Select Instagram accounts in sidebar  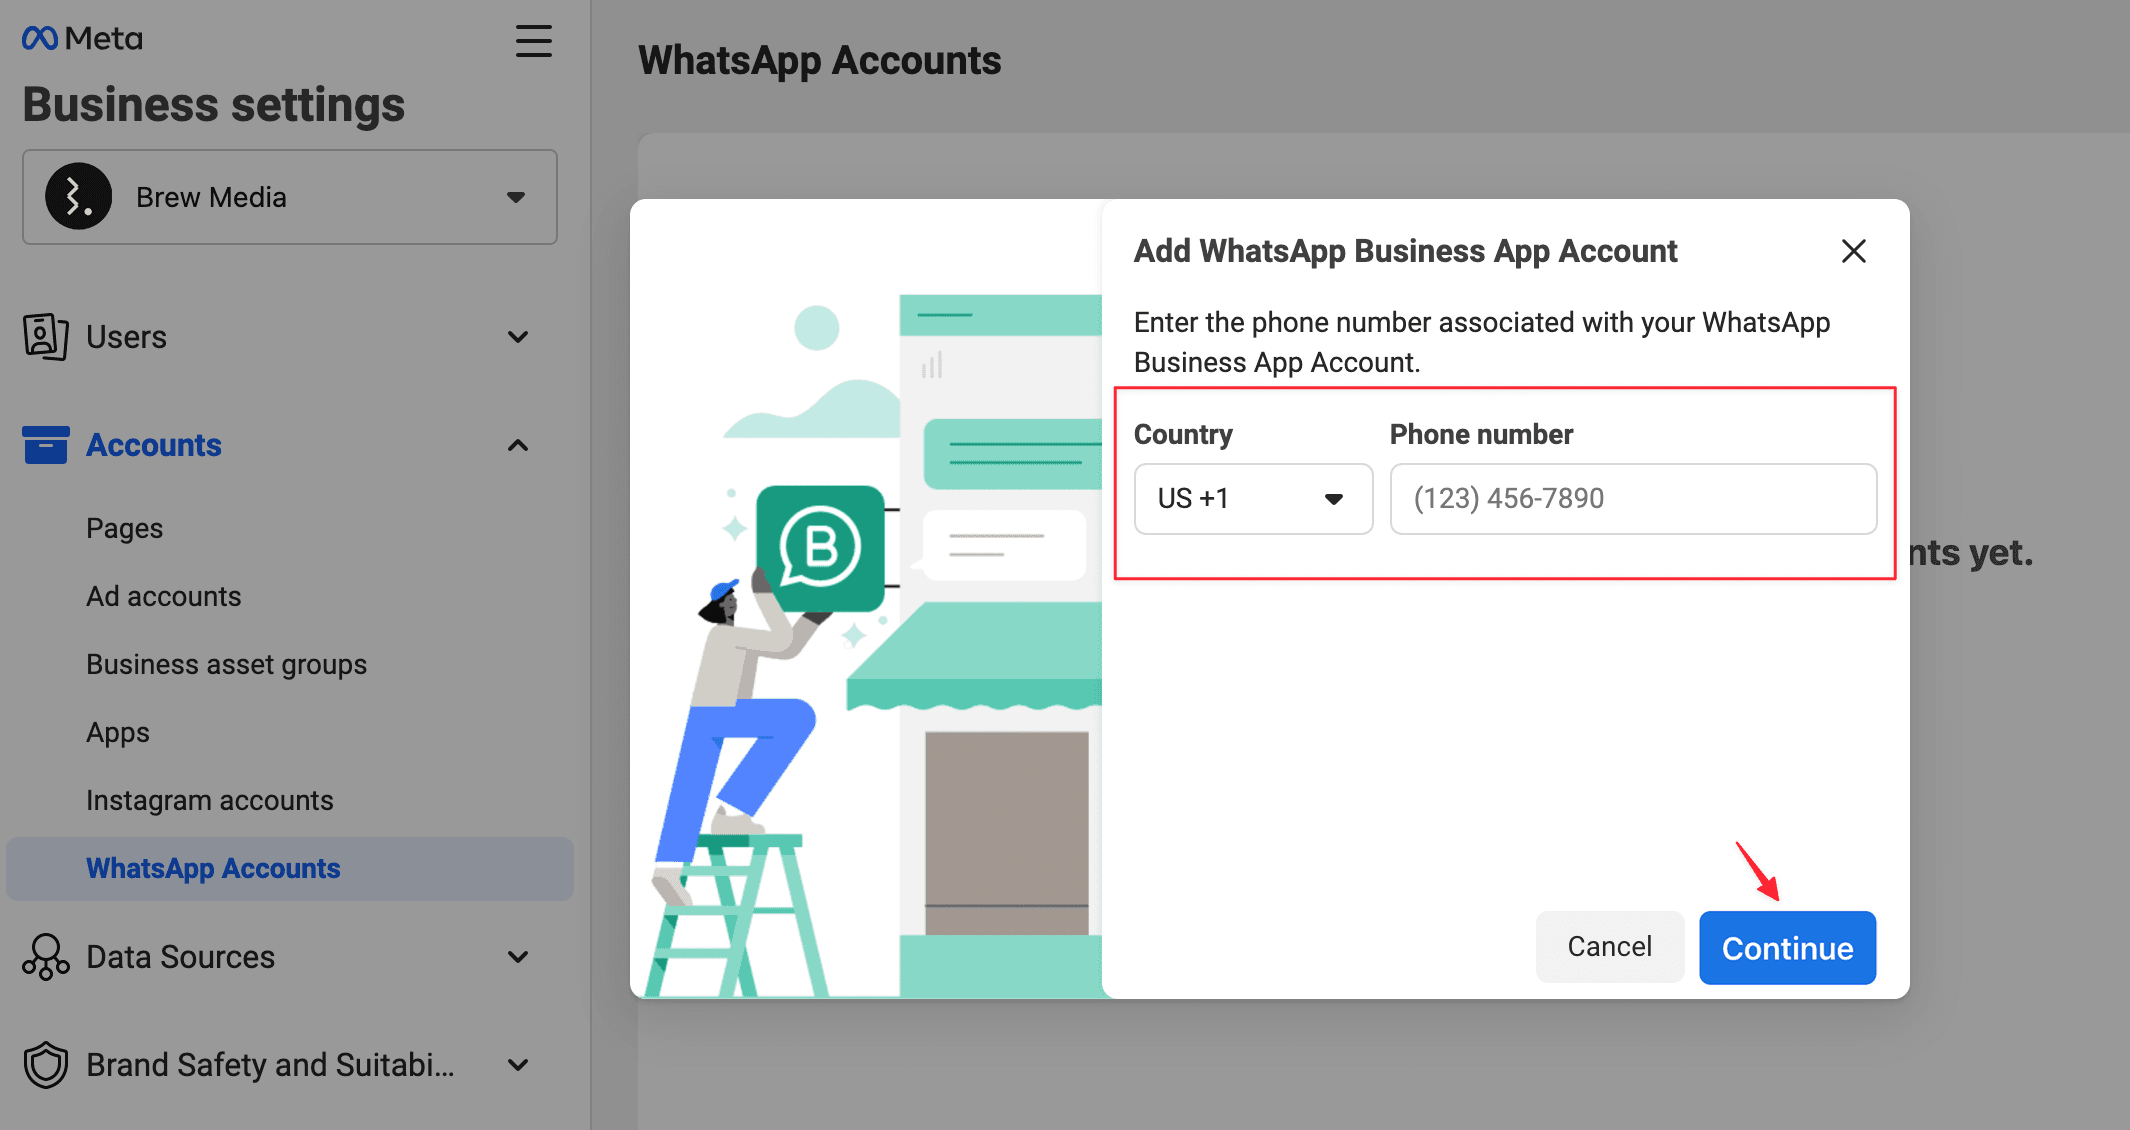pos(210,800)
